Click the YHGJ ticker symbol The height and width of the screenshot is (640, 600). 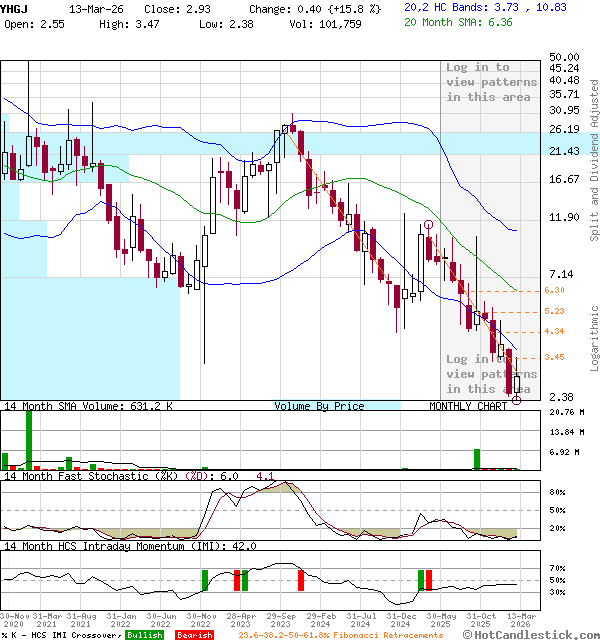click(14, 6)
